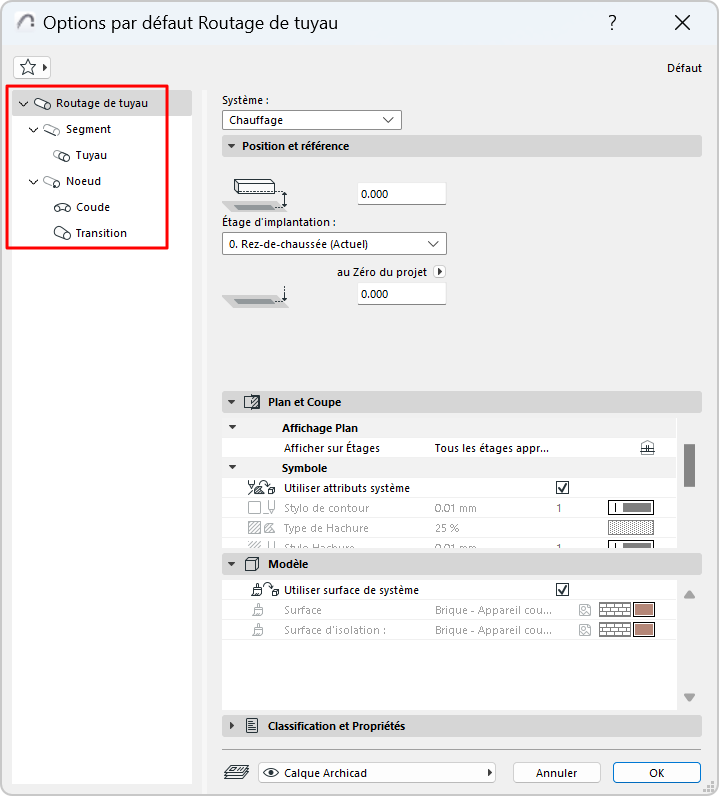Collapse the Noeud tree node
The width and height of the screenshot is (719, 796).
(34, 182)
